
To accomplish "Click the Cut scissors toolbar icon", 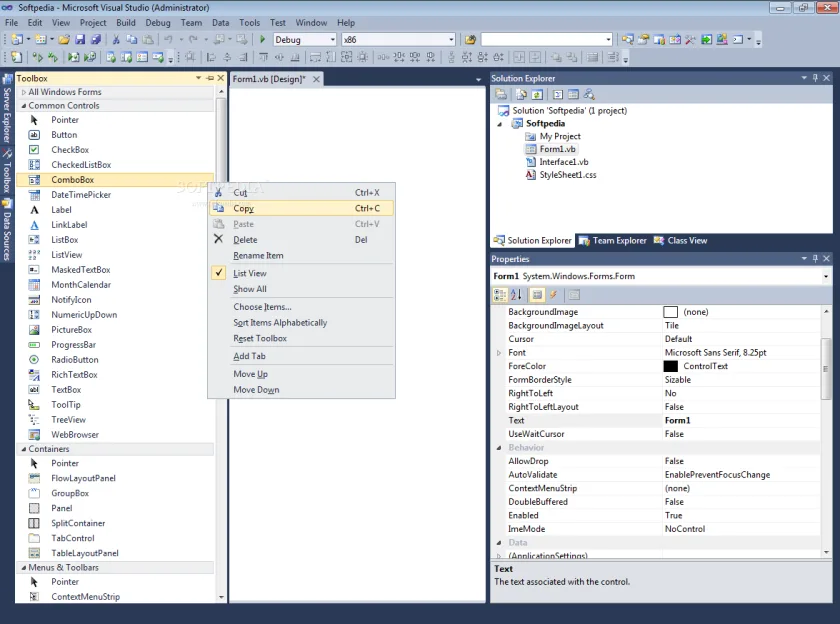I will point(116,39).
